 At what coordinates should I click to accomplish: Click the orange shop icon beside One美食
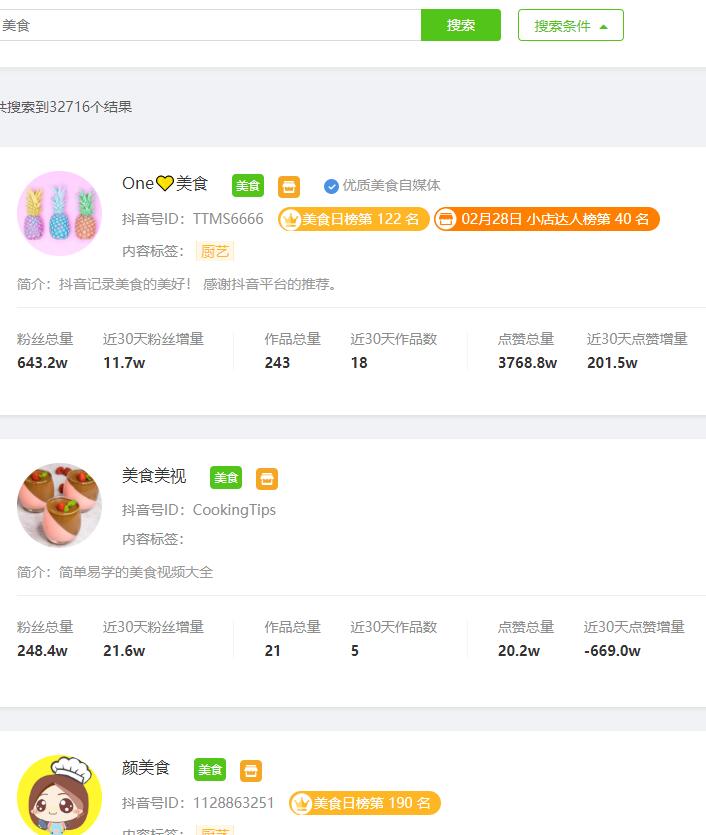coord(289,187)
